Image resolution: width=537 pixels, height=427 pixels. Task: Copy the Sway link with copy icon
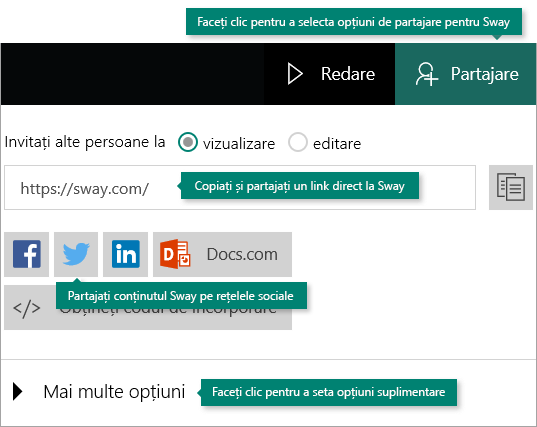[511, 187]
